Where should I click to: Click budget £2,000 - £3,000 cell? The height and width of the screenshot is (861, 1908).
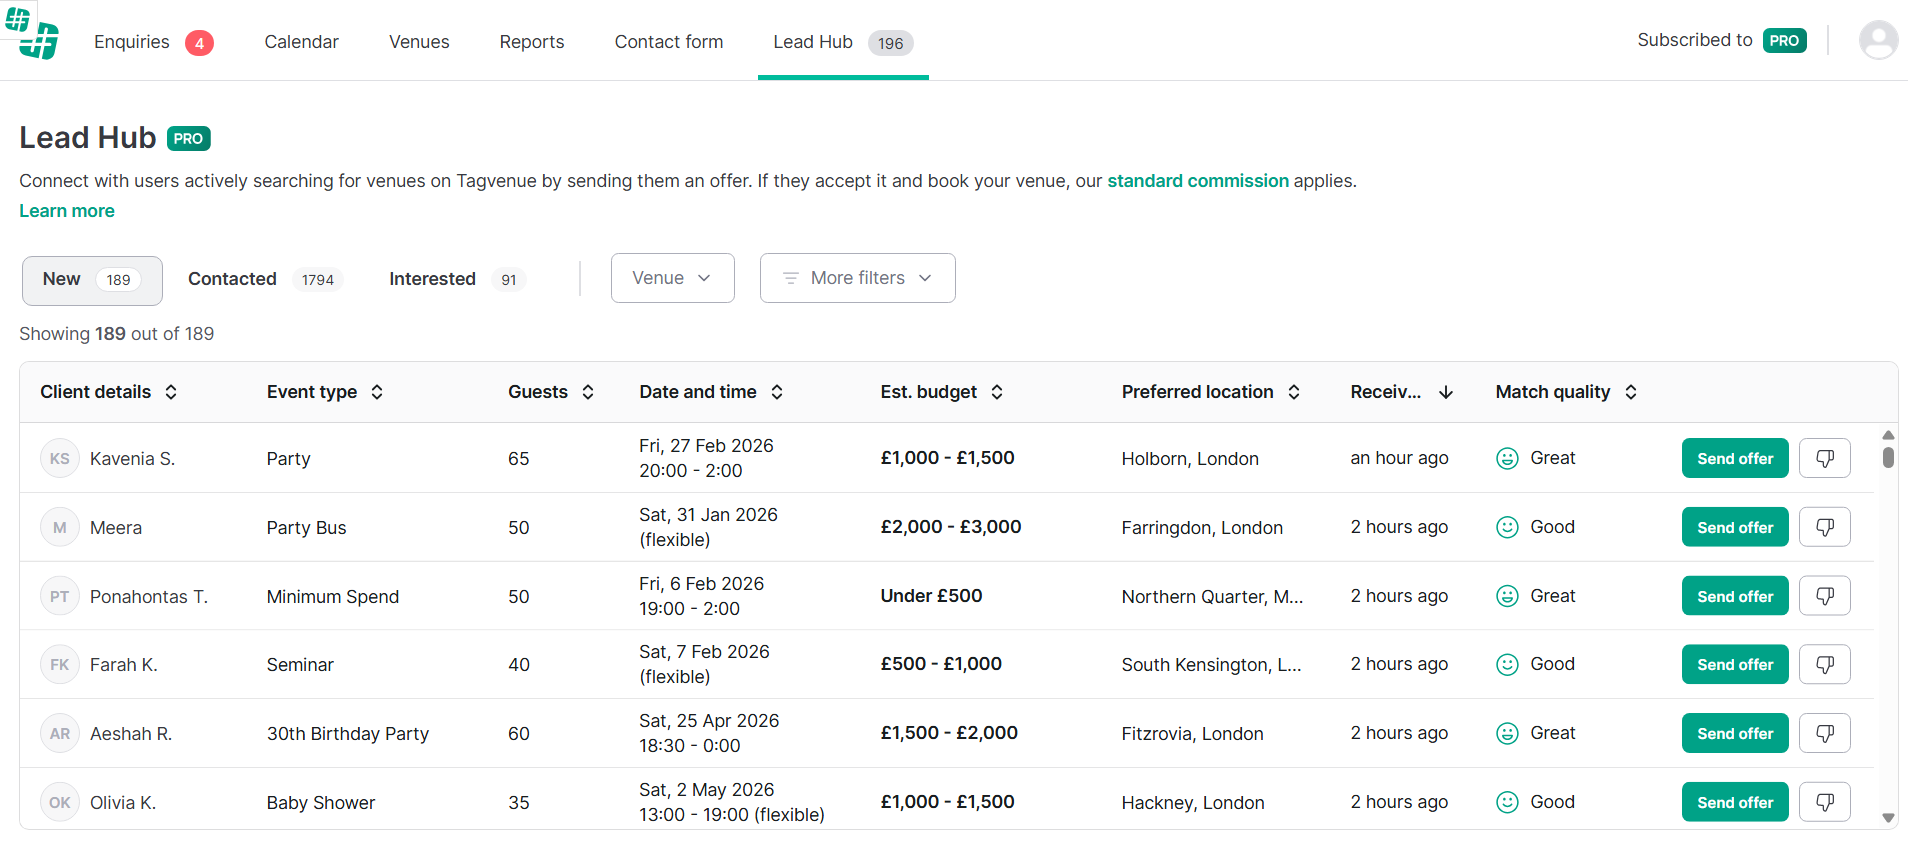pyautogui.click(x=951, y=527)
